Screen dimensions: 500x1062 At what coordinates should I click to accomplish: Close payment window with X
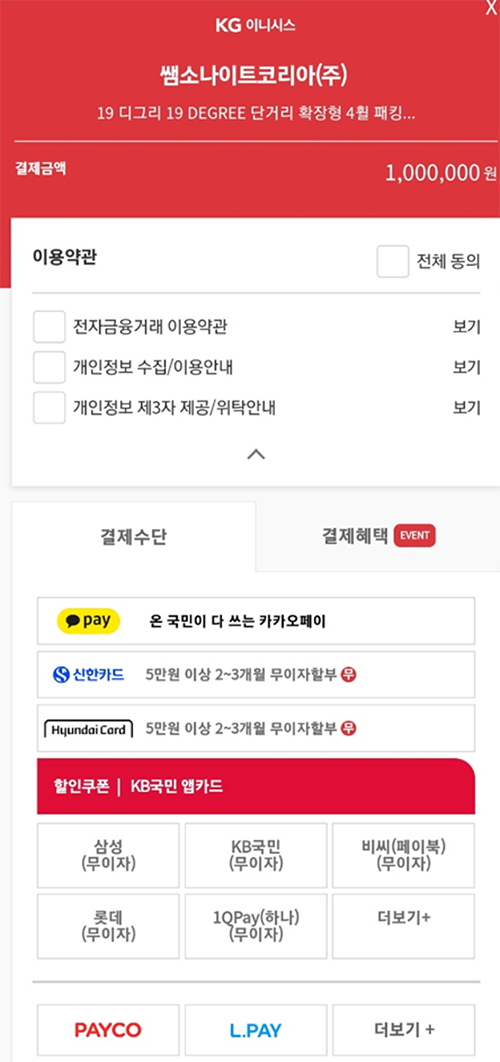(x=492, y=8)
